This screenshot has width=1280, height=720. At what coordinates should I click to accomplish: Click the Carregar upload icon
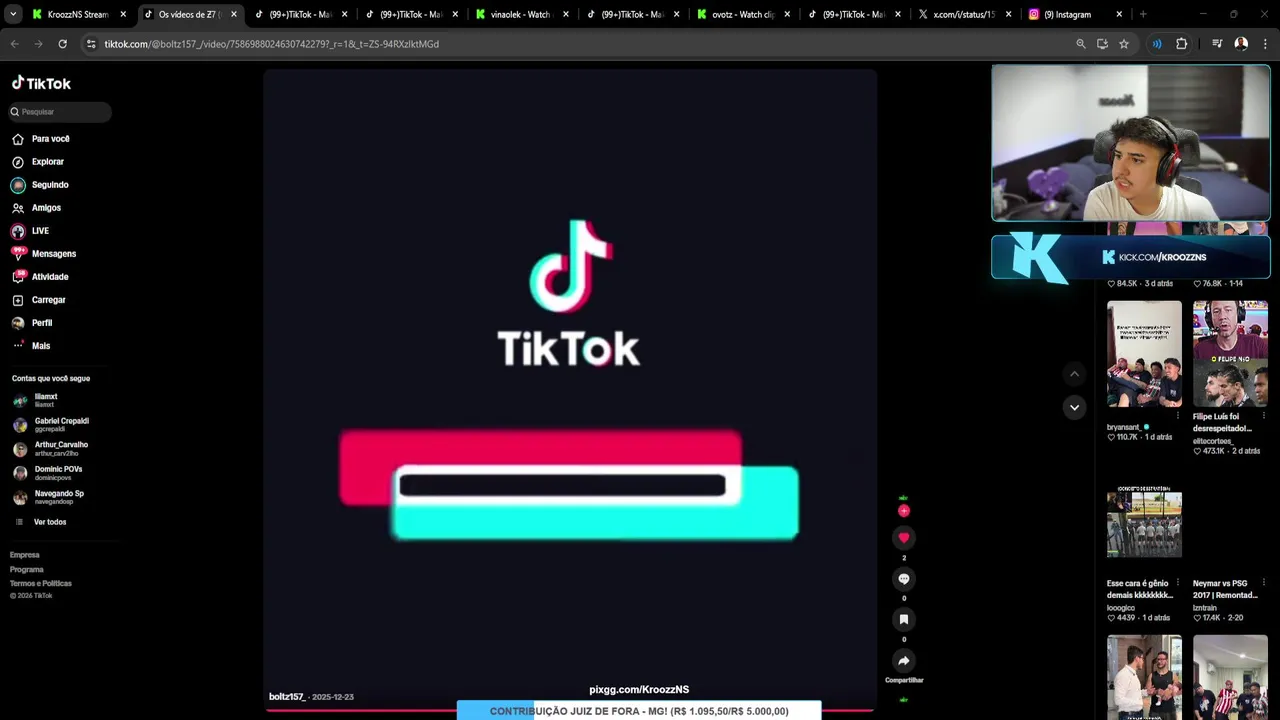pos(18,300)
